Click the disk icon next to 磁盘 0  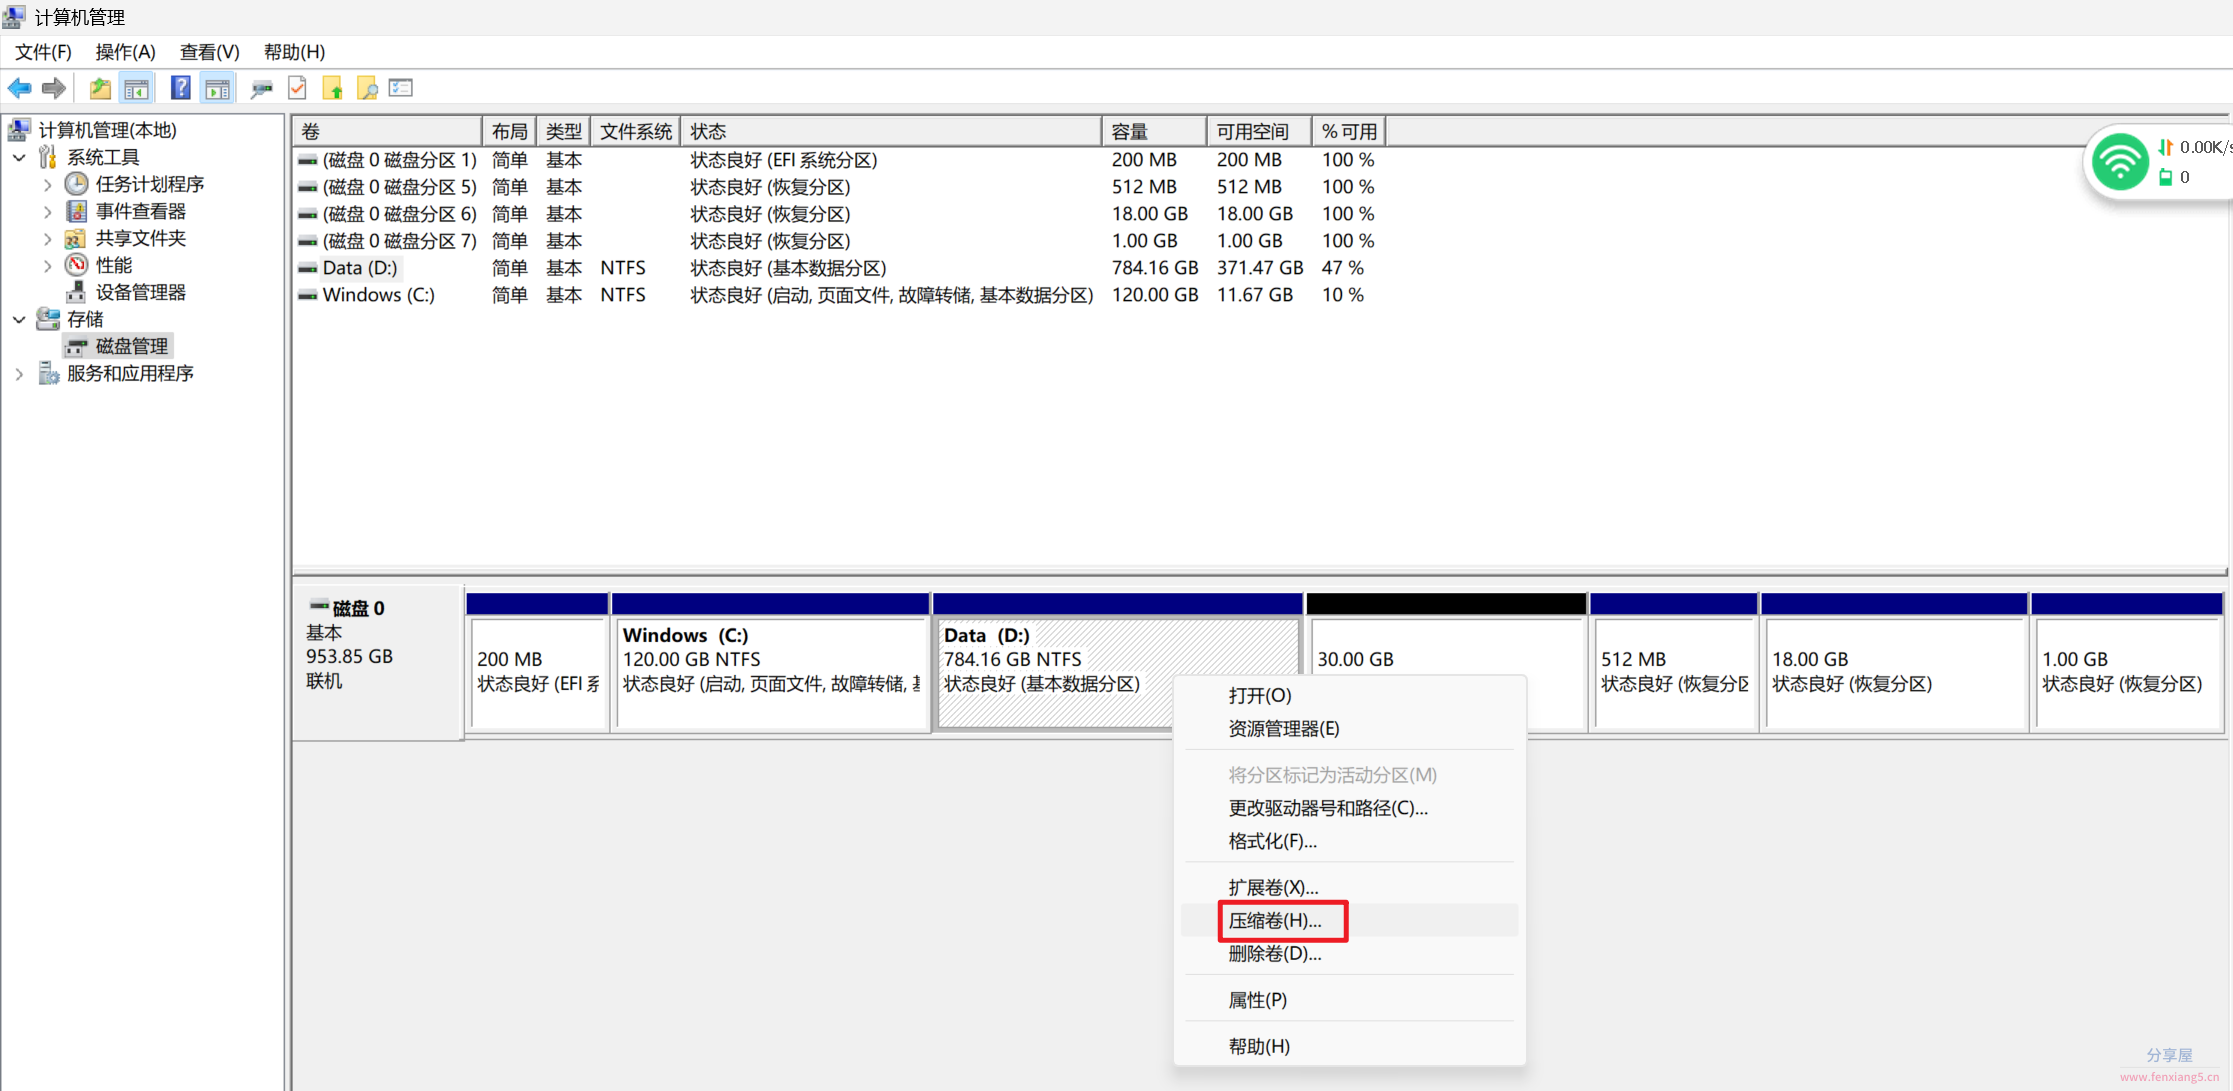coord(319,606)
